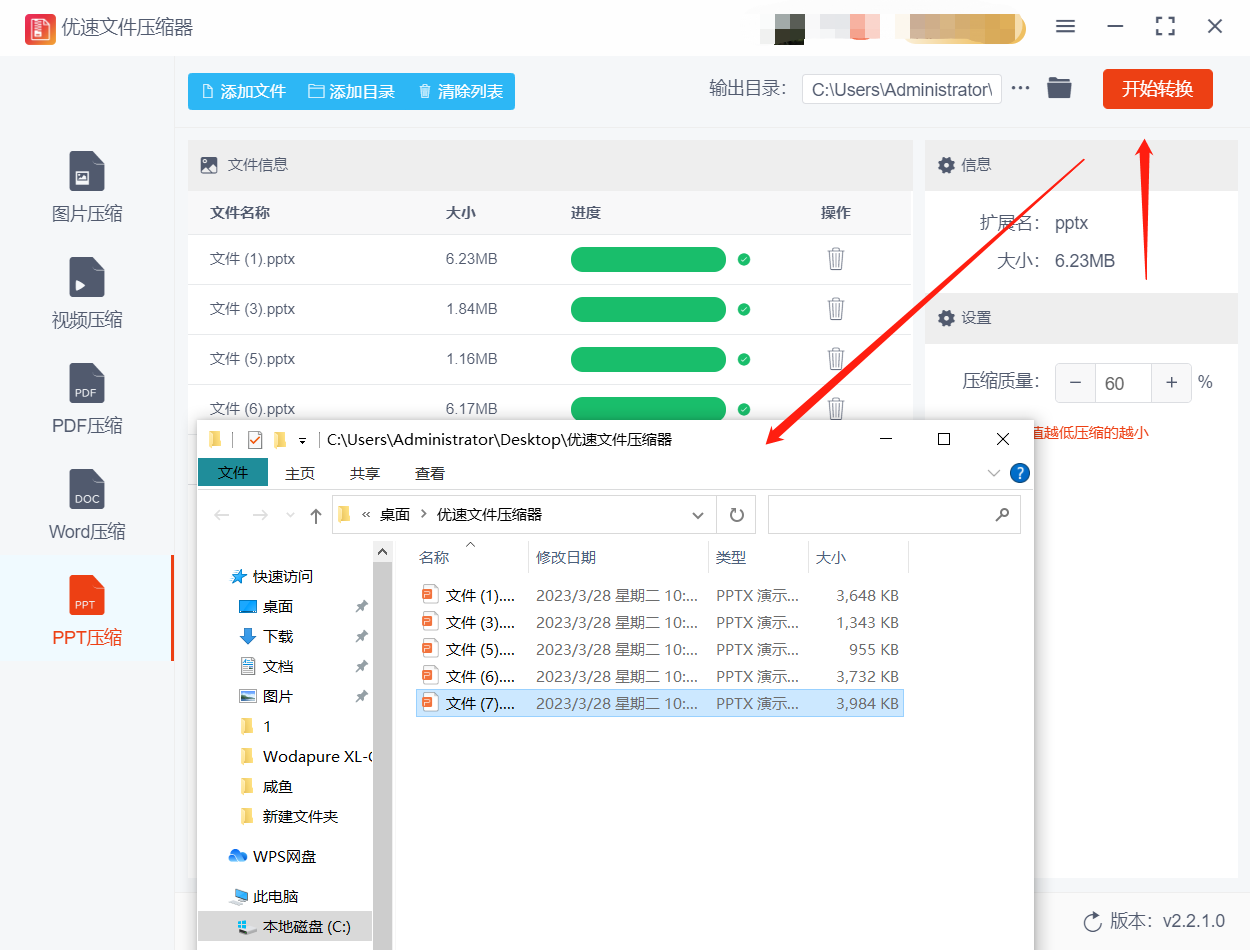Screen dimensions: 1250x950
Task: Expand the address bar history dropdown
Action: coord(698,515)
